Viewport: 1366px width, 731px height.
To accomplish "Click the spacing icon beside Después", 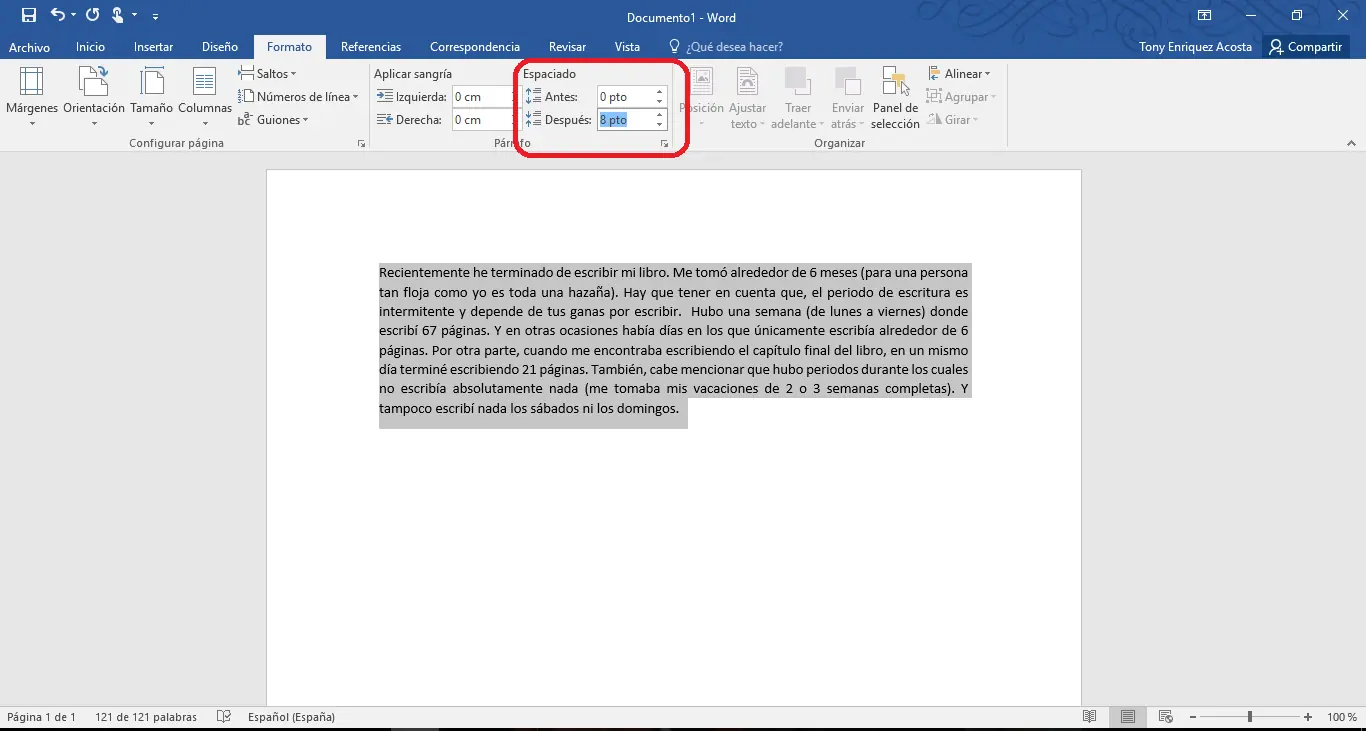I will coord(533,120).
